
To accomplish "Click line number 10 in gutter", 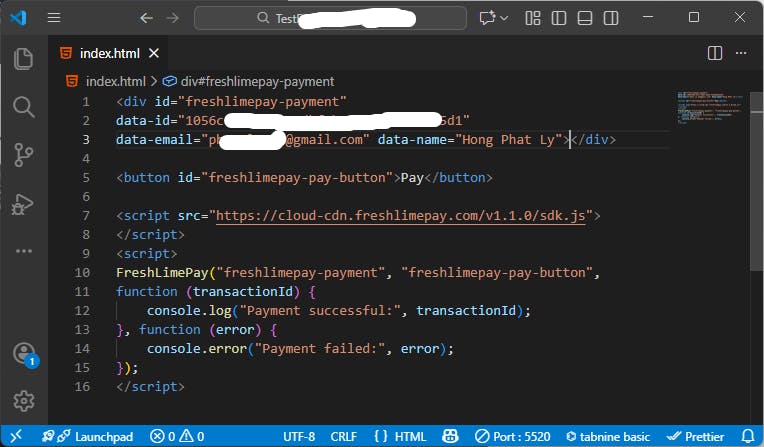I will (x=82, y=272).
